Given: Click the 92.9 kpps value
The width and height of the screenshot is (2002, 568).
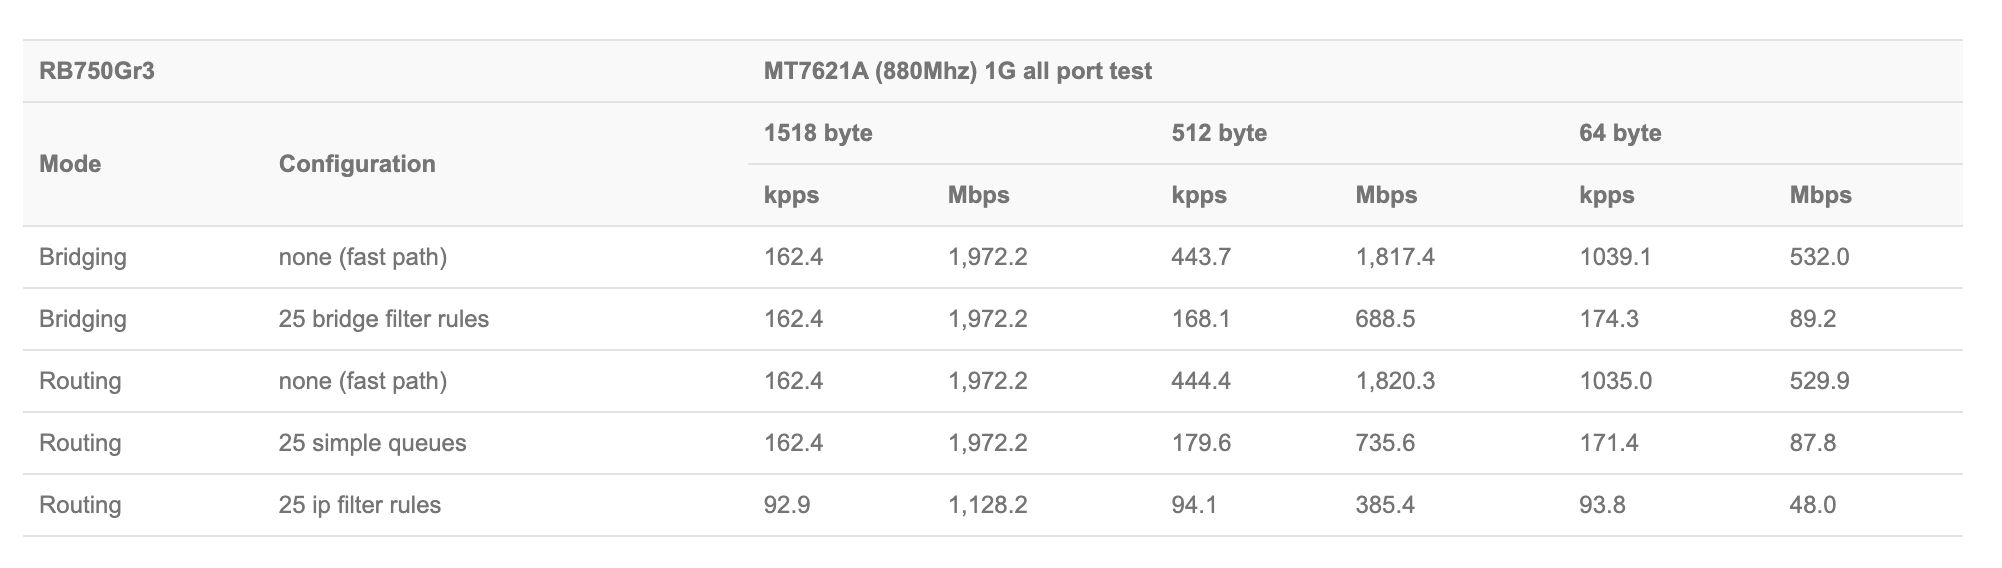Looking at the screenshot, I should (786, 505).
